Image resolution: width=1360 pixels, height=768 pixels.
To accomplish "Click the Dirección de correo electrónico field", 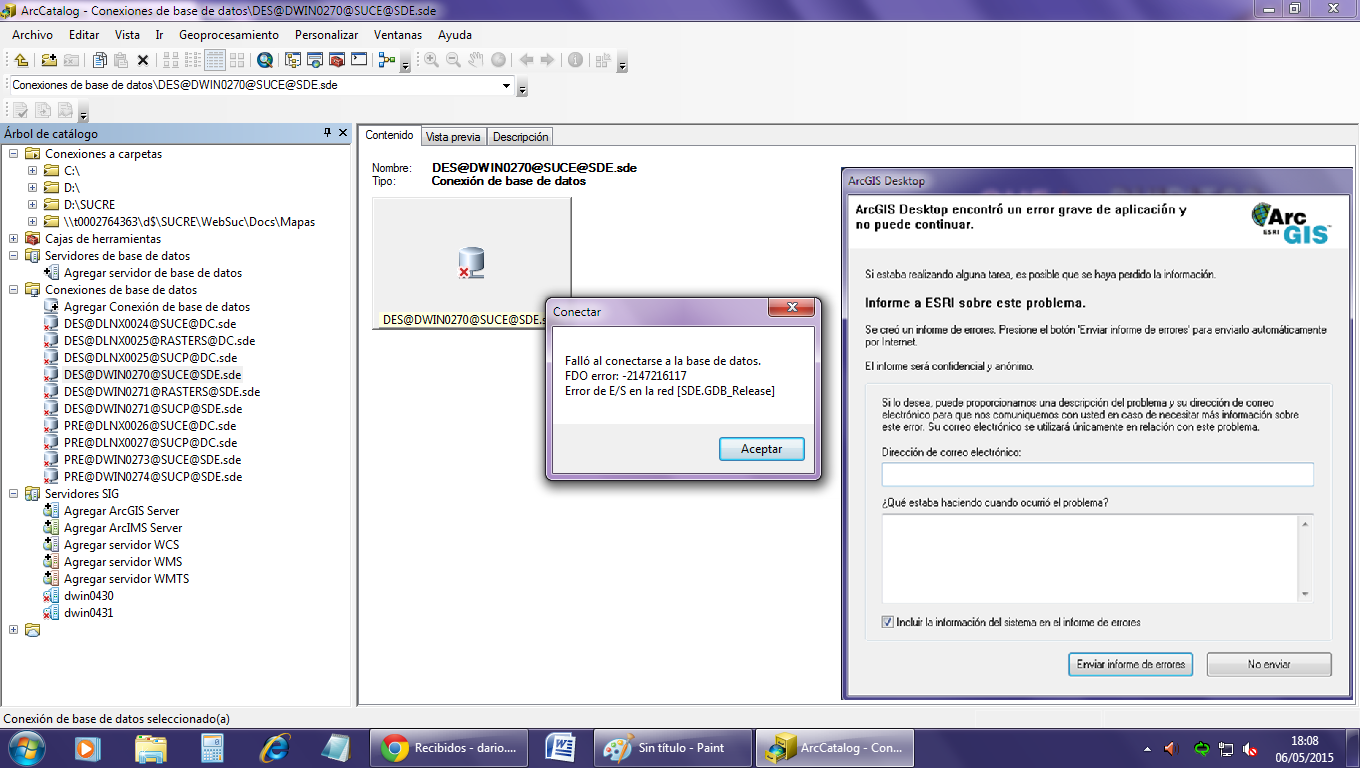I will 1097,474.
